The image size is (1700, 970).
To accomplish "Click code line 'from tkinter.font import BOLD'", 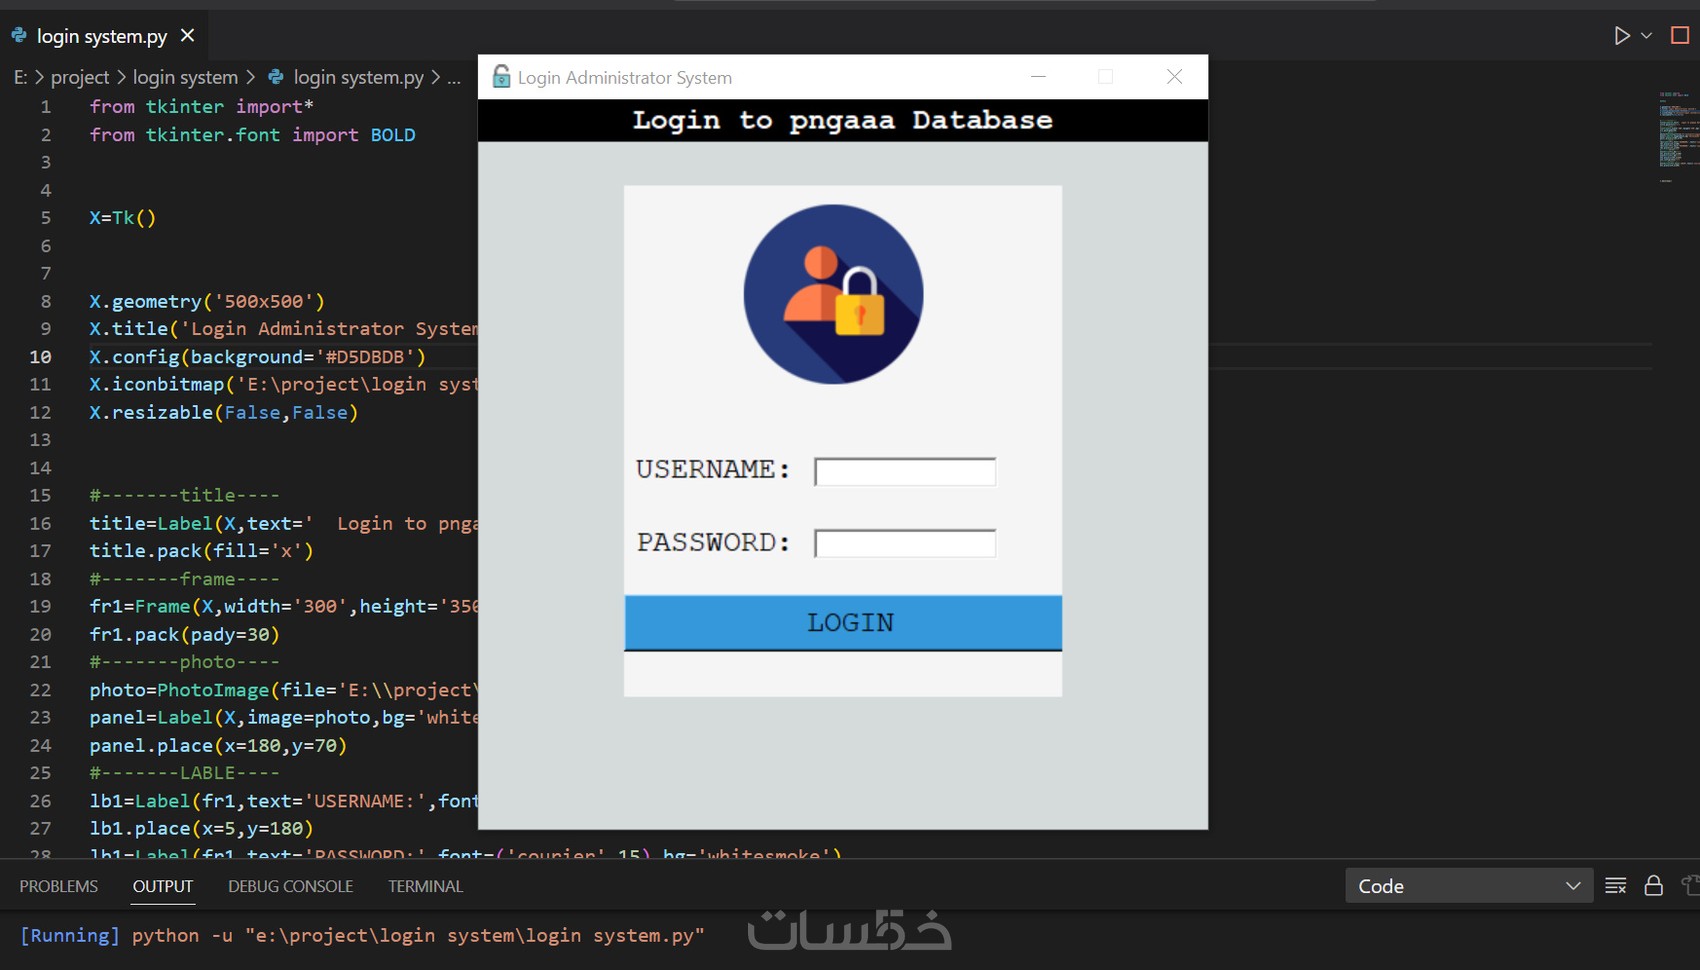I will 252,135.
